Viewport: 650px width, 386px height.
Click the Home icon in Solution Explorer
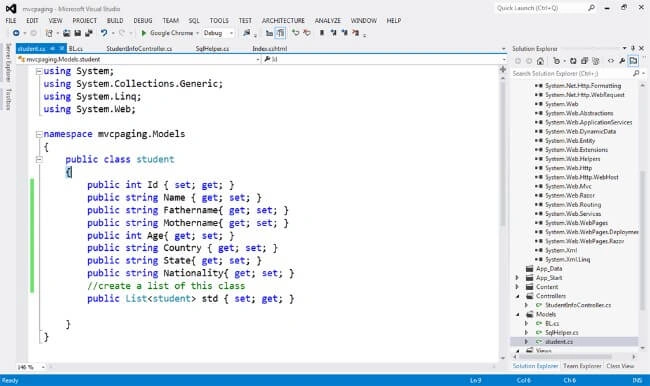(540, 61)
